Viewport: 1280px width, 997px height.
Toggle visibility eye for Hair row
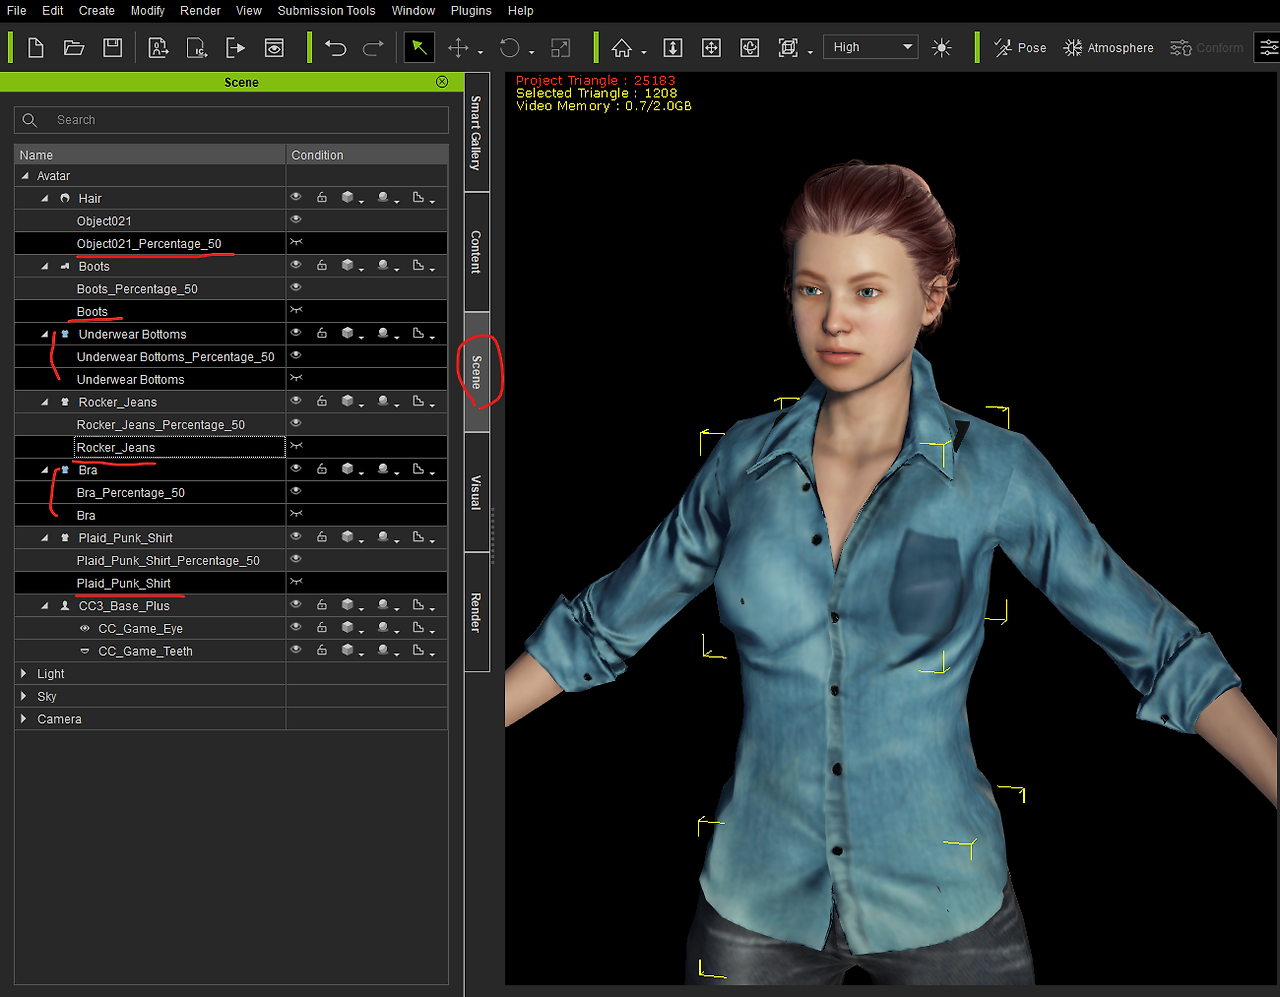[296, 198]
